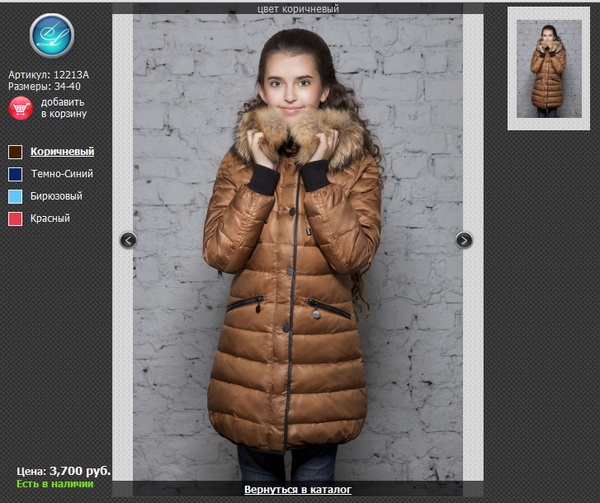Click the 'цвет коричневый' caption above photo
This screenshot has height=503, width=600.
[298, 9]
